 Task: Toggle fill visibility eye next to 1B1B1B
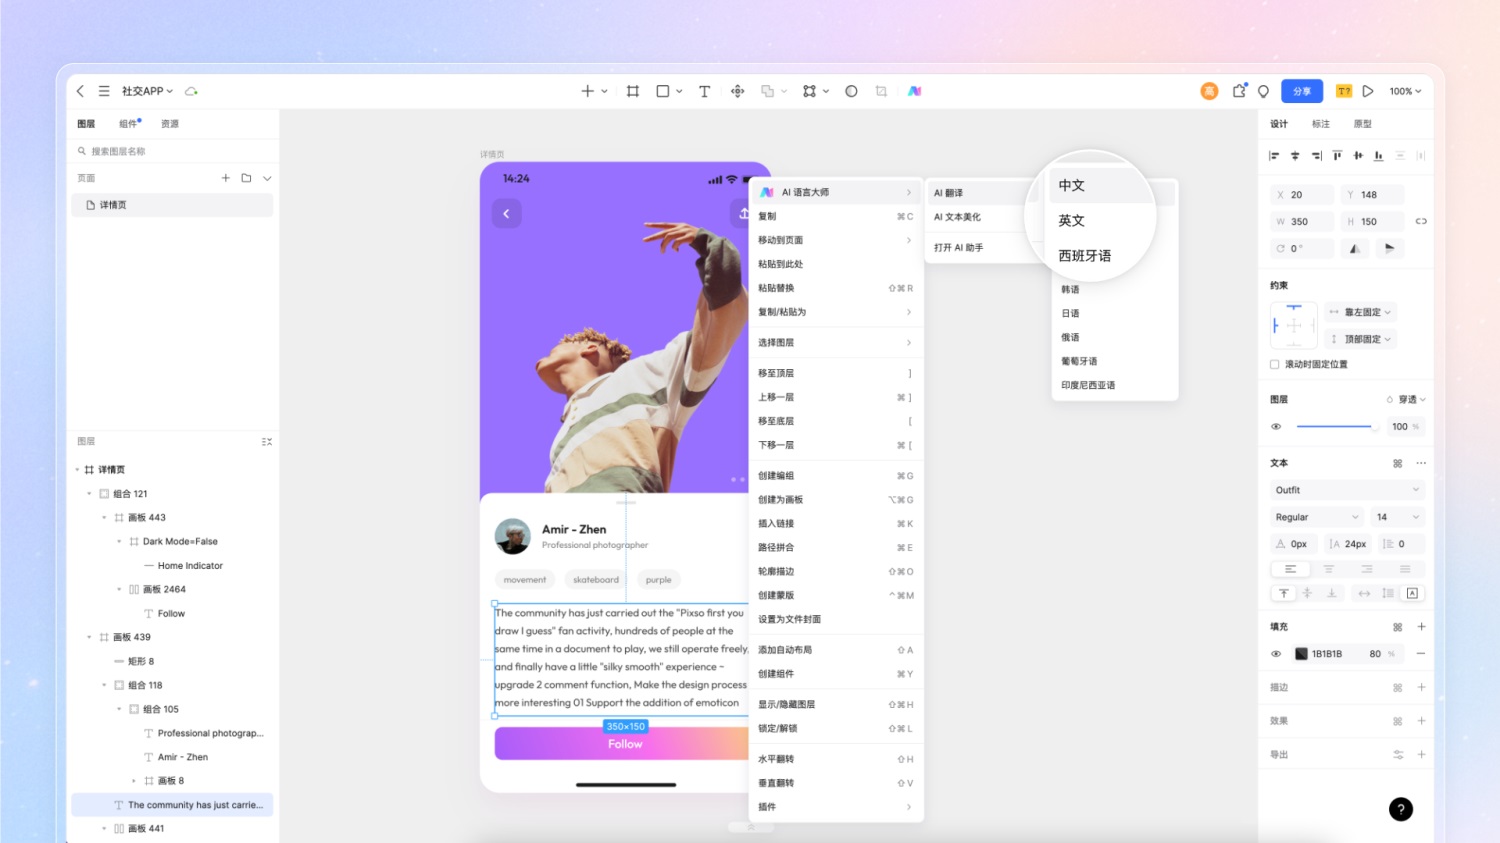(x=1276, y=654)
